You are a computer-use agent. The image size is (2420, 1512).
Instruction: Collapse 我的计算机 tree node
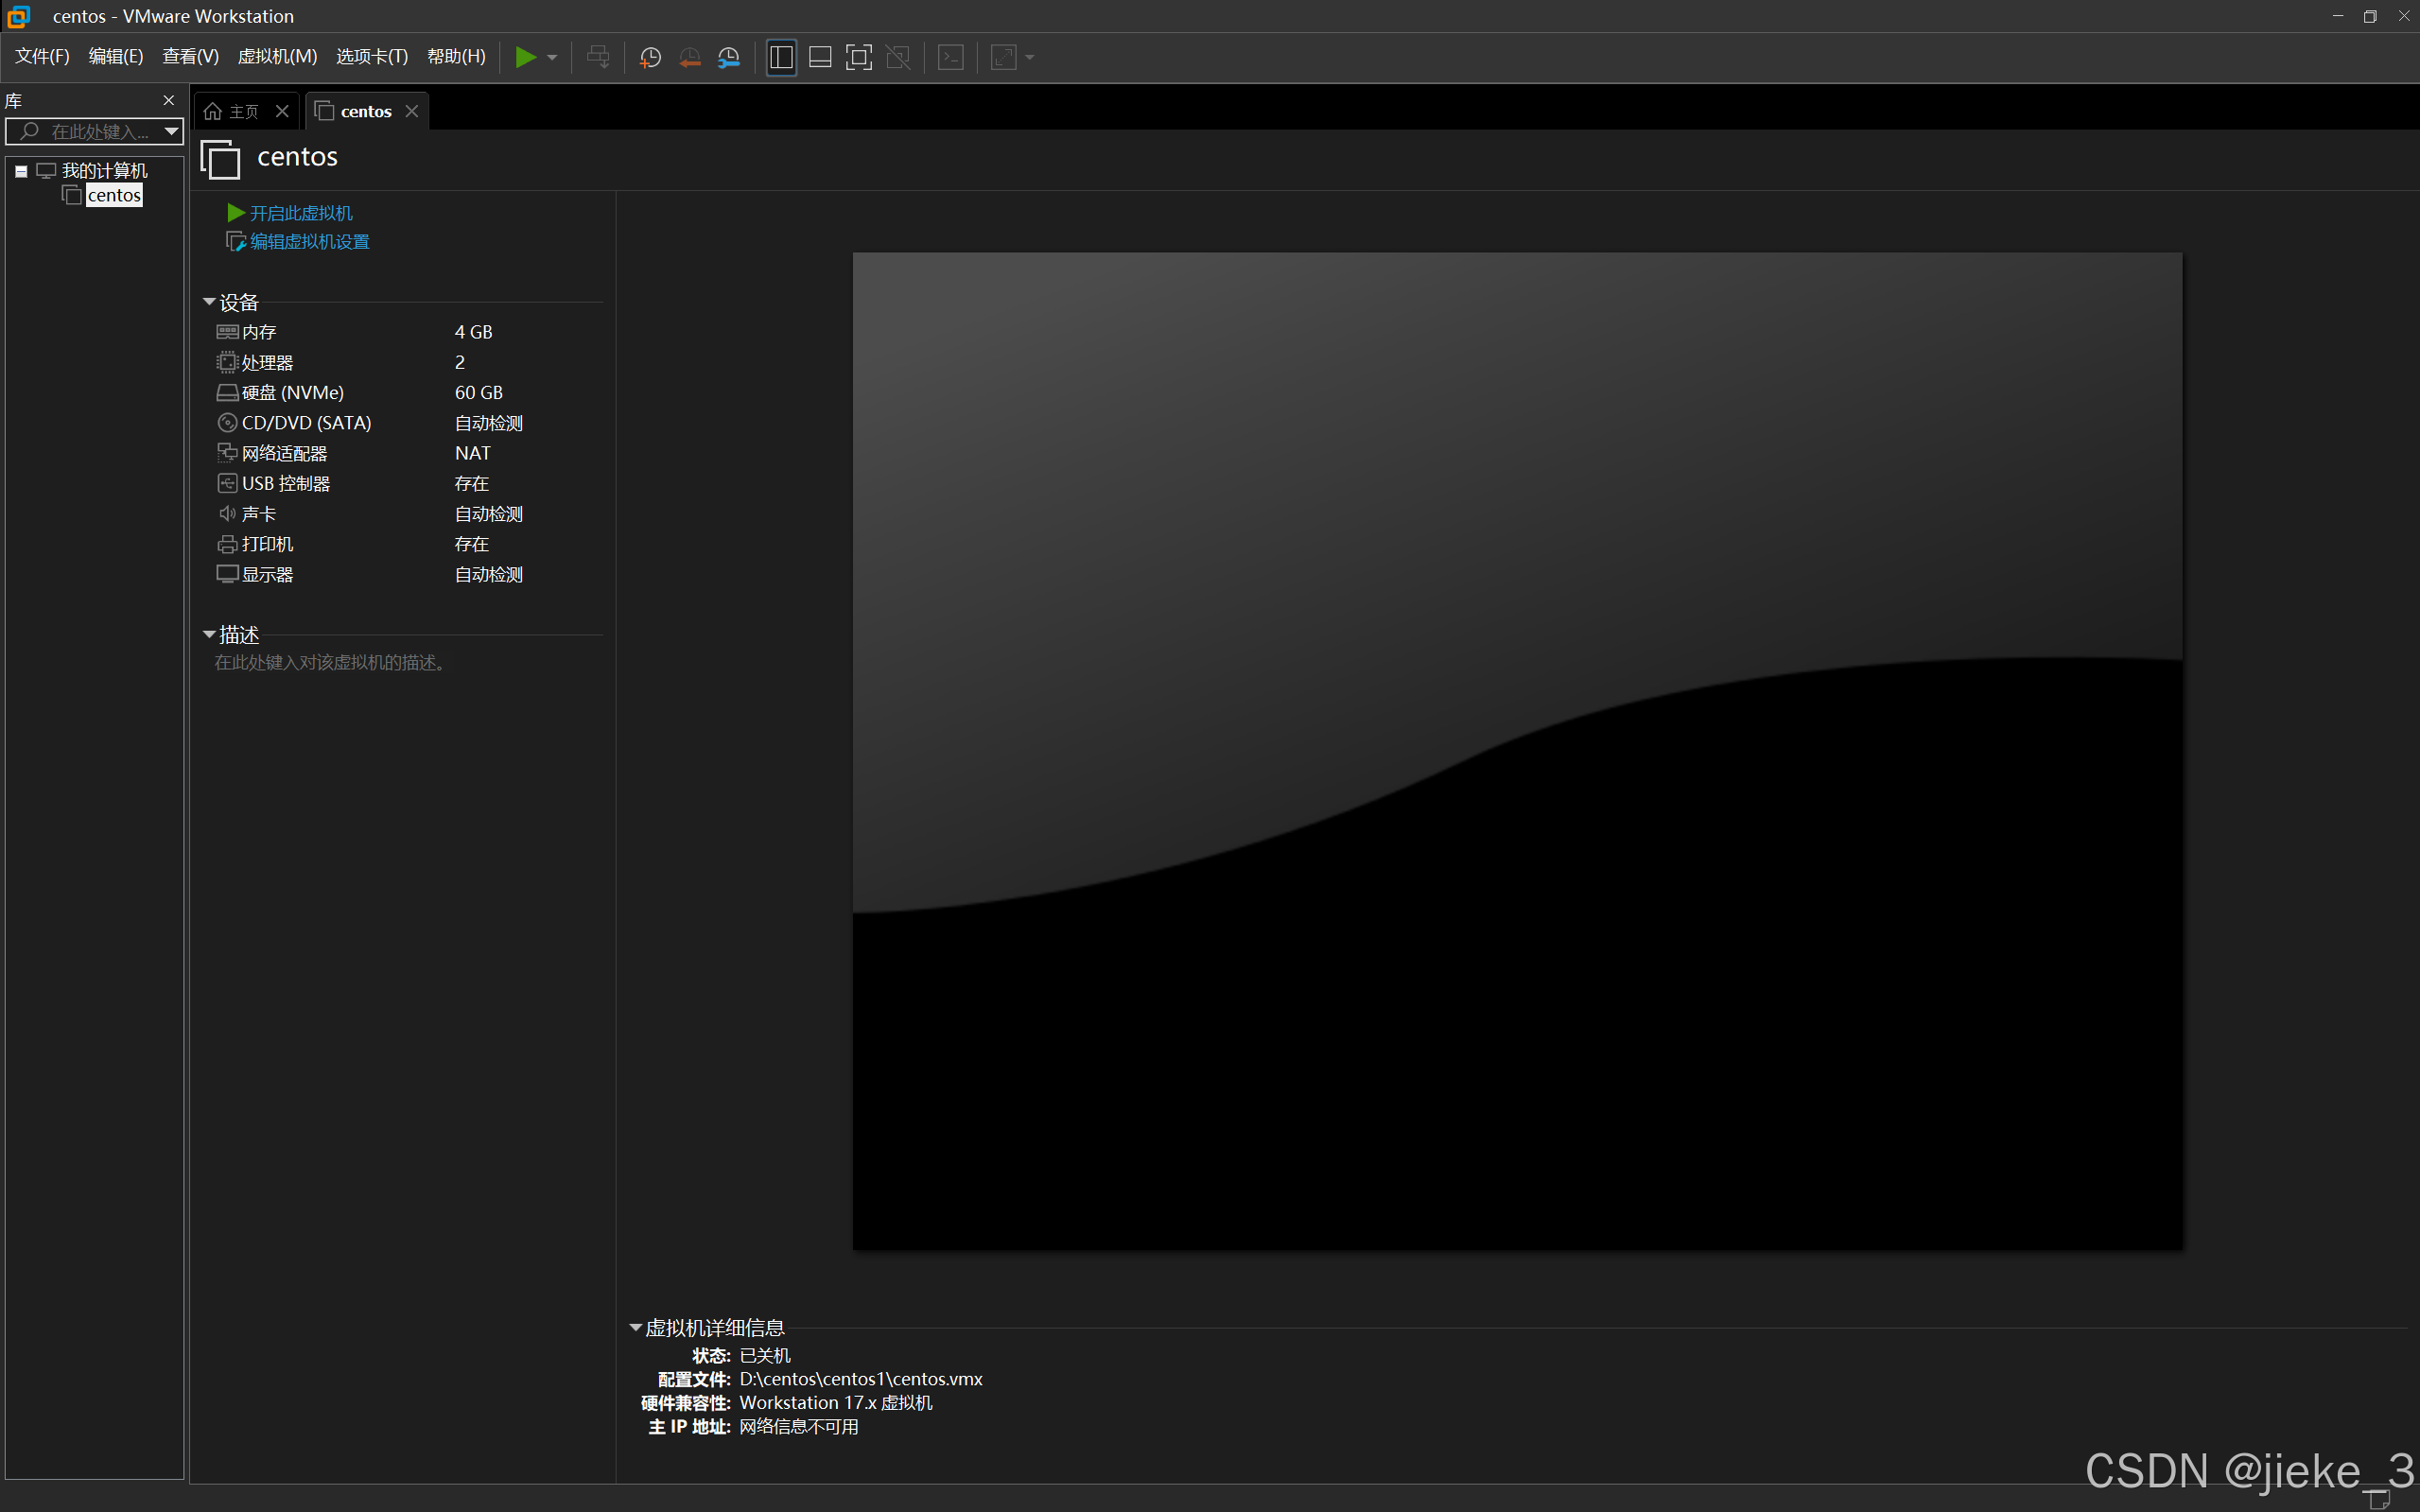(21, 171)
